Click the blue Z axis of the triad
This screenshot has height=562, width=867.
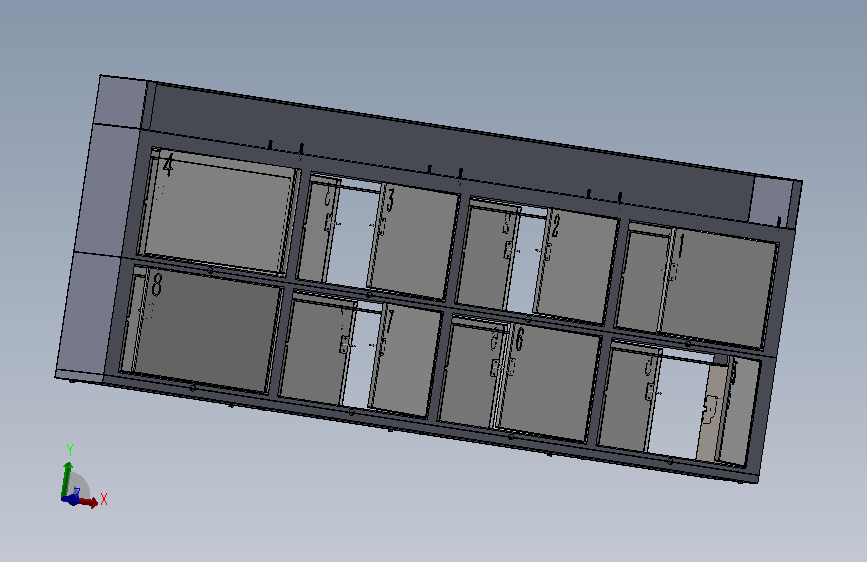pos(70,499)
